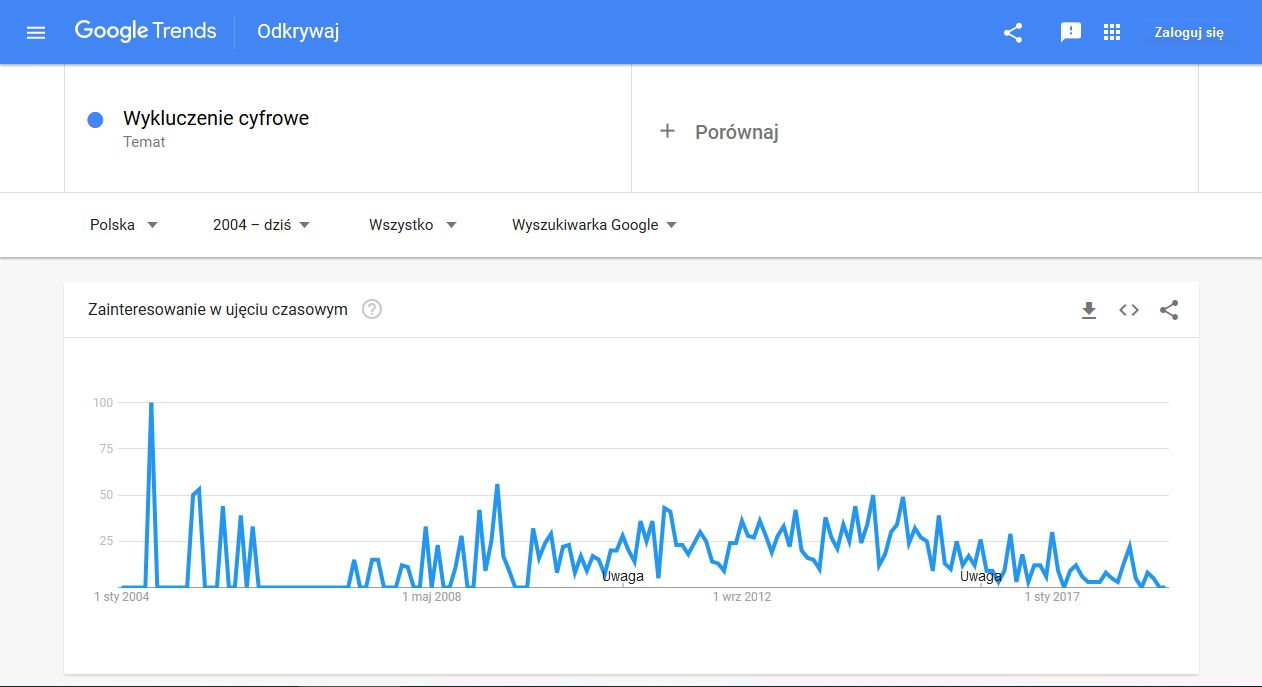Download the chart data as CSV

click(1089, 310)
